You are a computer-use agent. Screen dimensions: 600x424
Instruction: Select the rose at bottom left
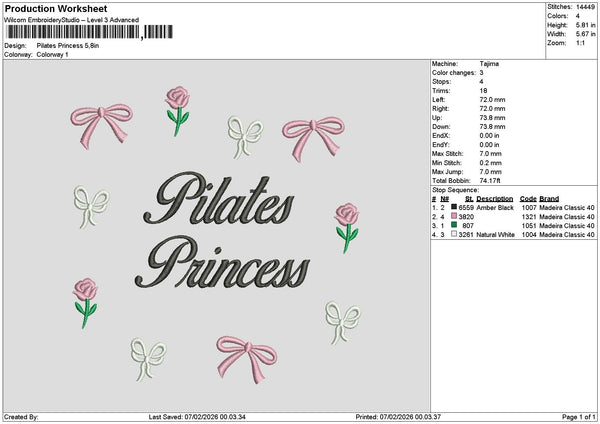86,302
